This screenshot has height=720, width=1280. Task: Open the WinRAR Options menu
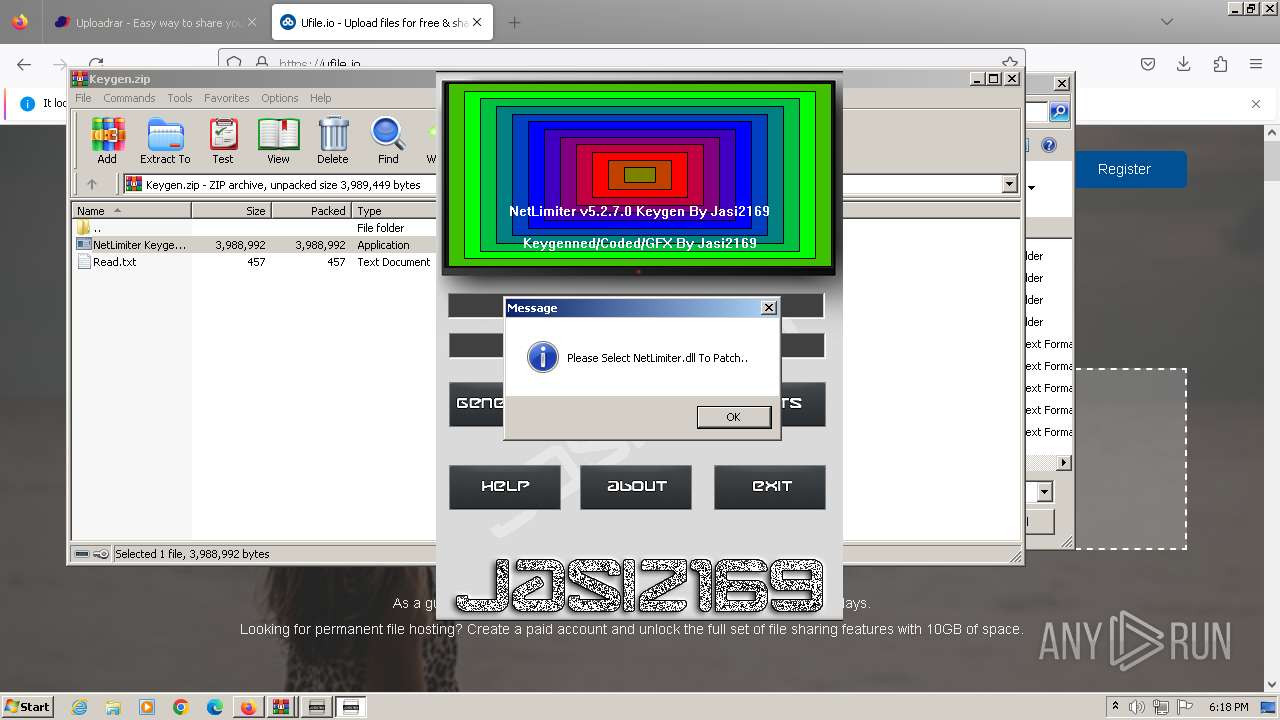280,98
